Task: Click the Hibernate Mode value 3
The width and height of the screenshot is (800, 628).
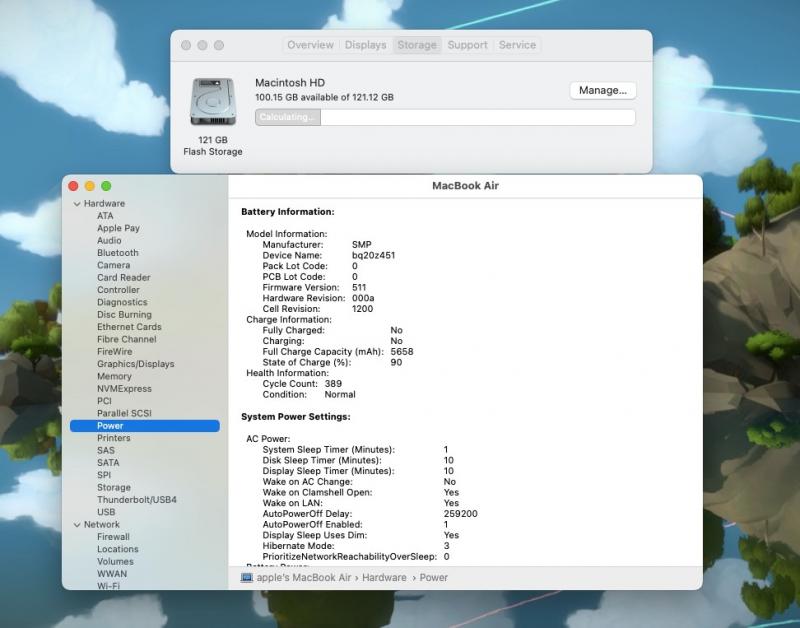Action: click(446, 546)
